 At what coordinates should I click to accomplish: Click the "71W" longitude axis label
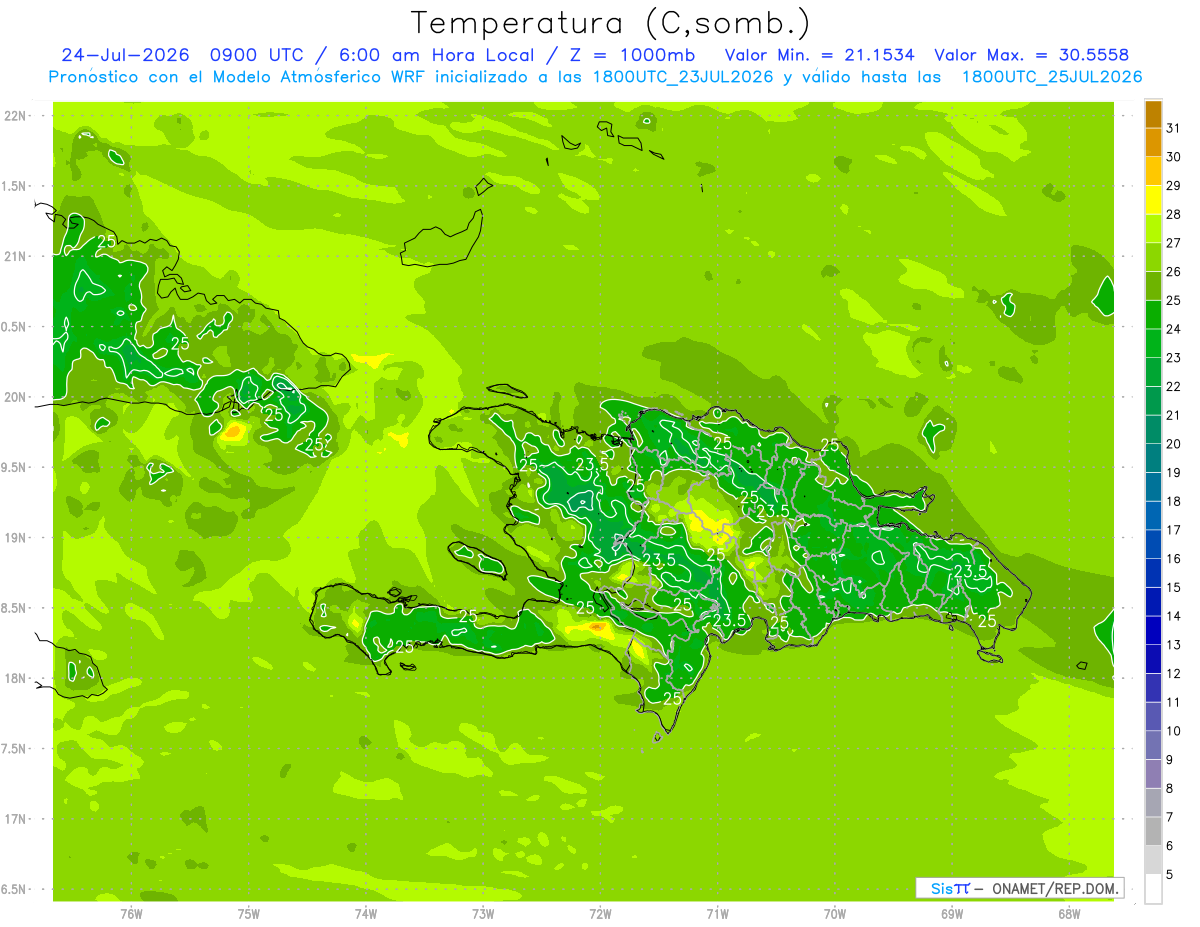[717, 913]
